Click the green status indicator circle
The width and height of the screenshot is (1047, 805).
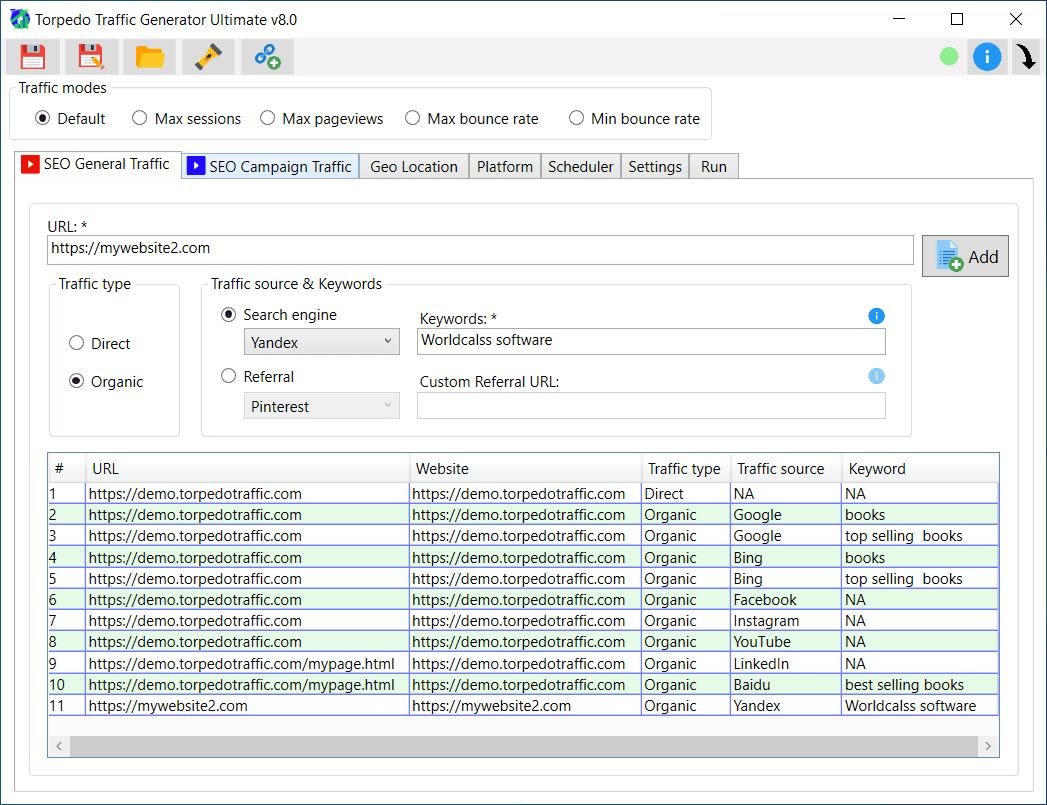pyautogui.click(x=949, y=57)
